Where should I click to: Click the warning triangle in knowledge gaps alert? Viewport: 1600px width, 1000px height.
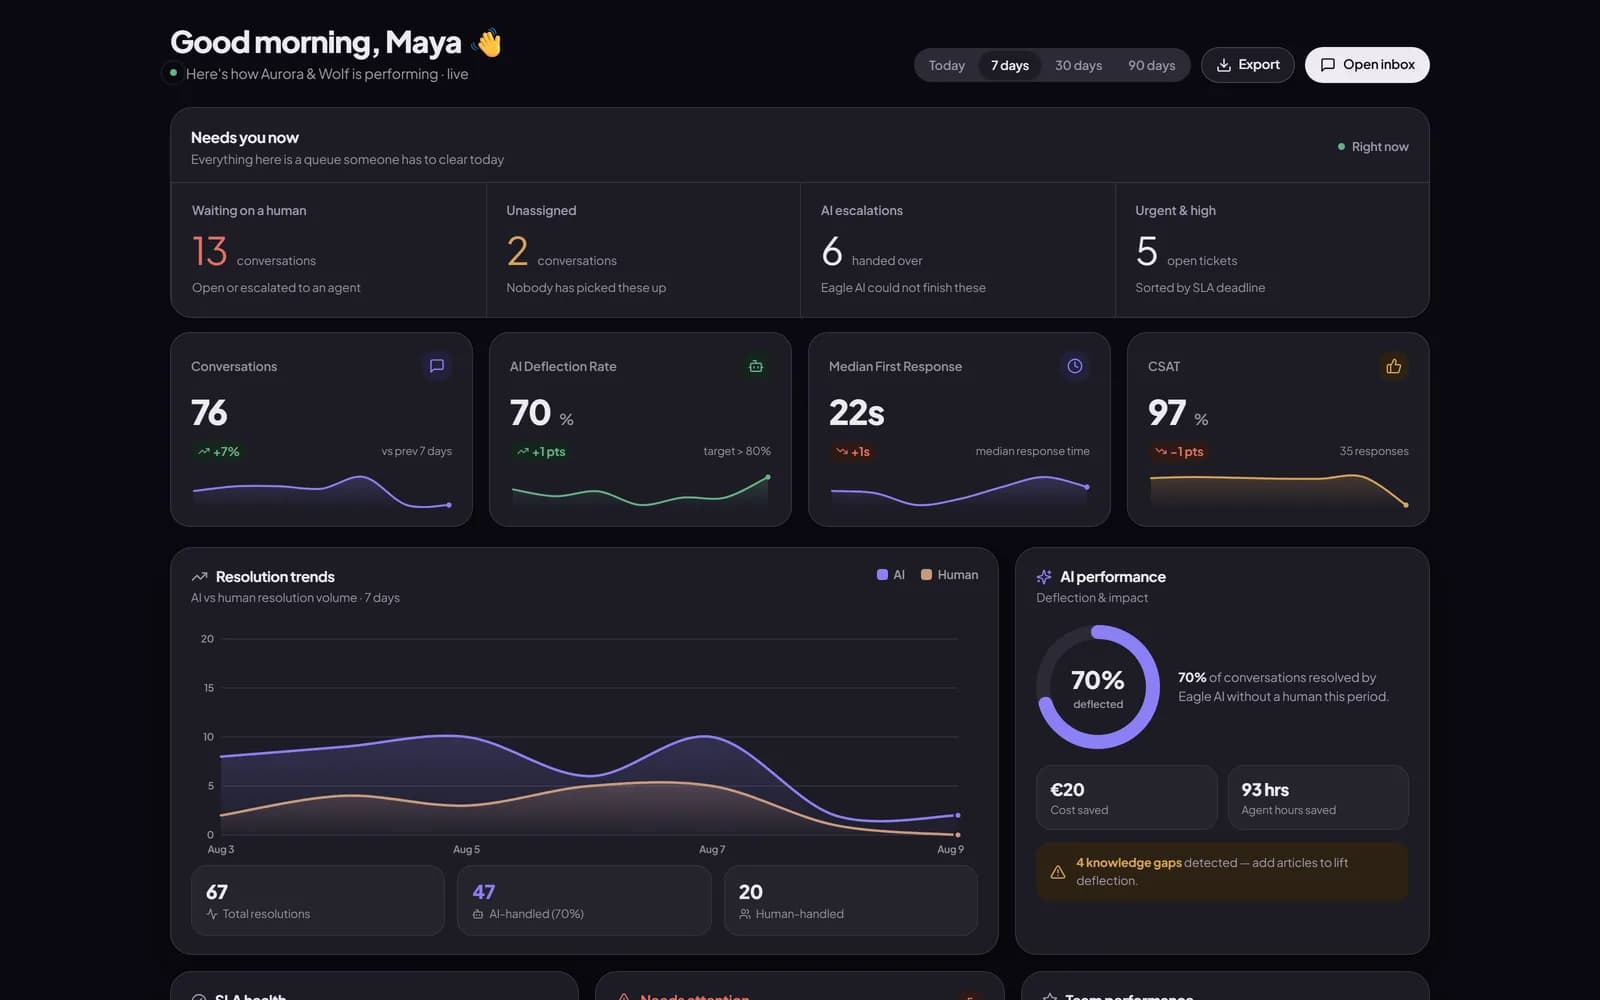pos(1058,872)
